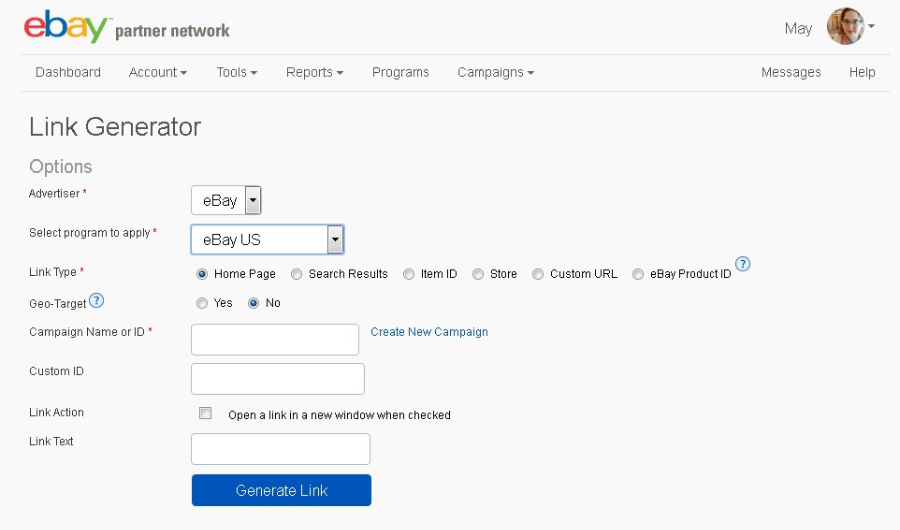Image resolution: width=900 pixels, height=530 pixels.
Task: Select the Store link type
Action: [478, 274]
